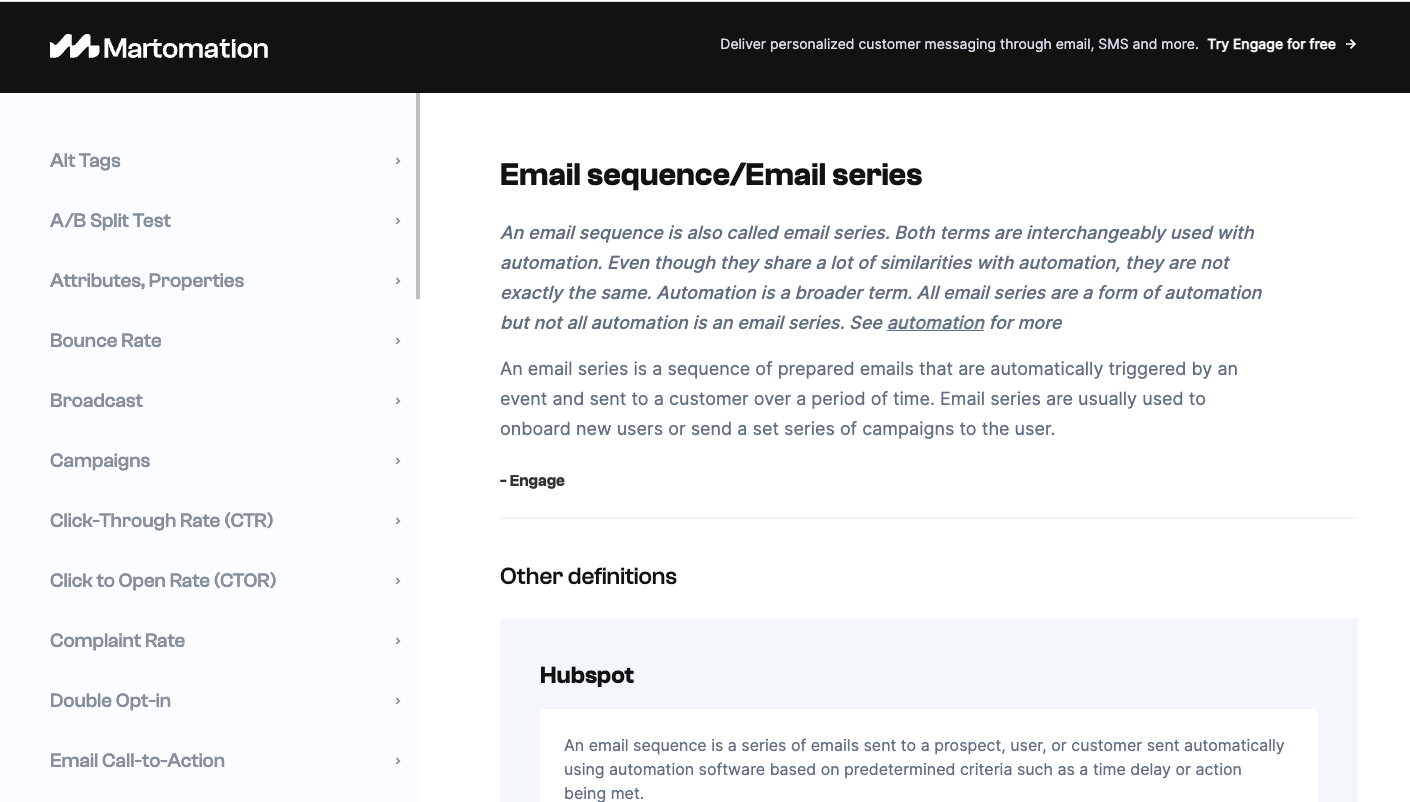Follow the automation link in the intro
The width and height of the screenshot is (1410, 802).
(x=936, y=322)
